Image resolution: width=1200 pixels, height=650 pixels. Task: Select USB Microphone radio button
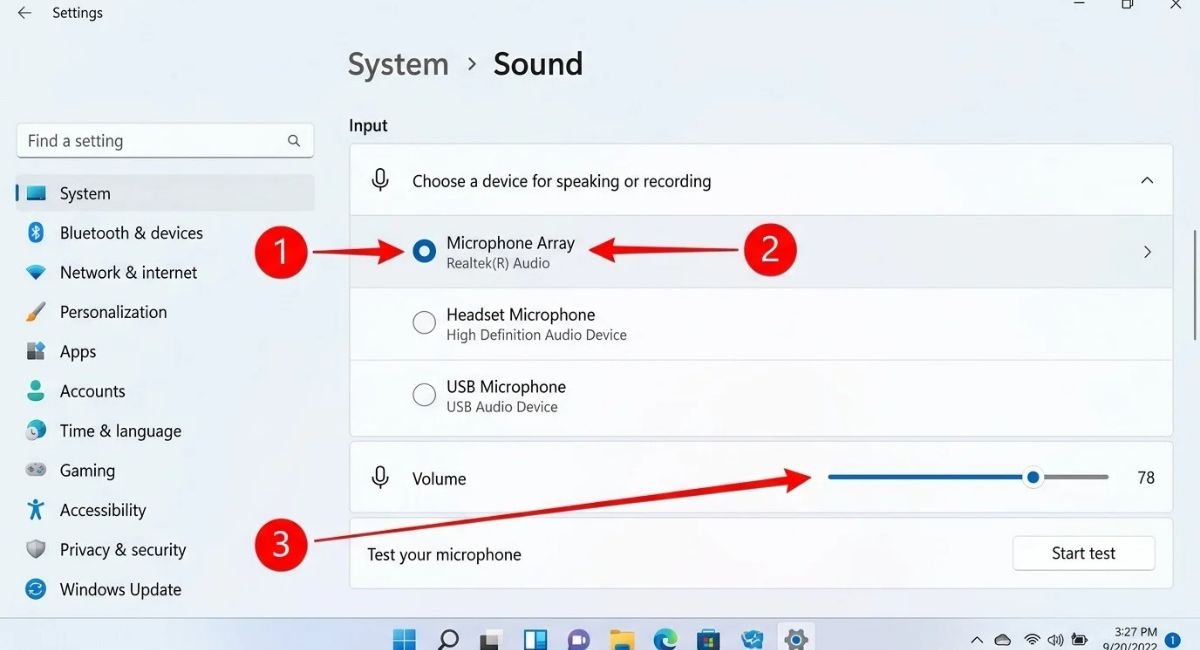pyautogui.click(x=424, y=395)
